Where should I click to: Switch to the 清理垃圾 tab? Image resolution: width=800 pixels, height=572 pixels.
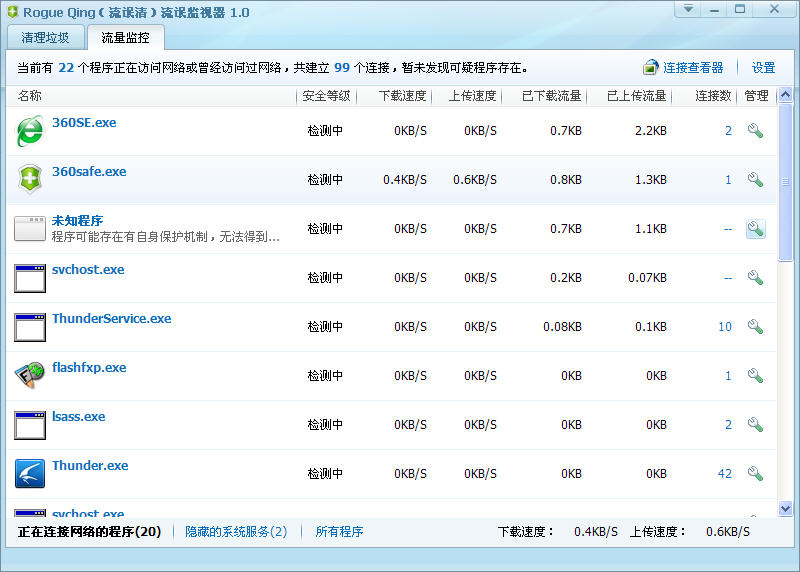click(44, 38)
